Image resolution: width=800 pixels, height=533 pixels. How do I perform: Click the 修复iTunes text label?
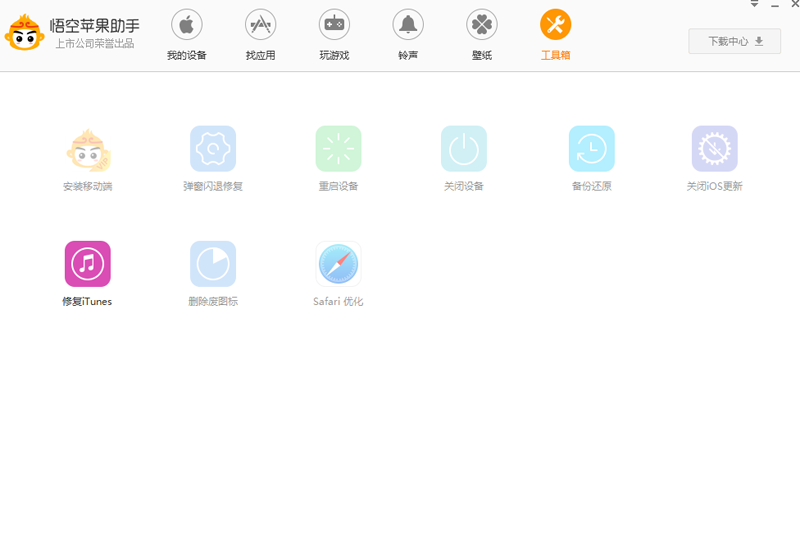(x=87, y=302)
